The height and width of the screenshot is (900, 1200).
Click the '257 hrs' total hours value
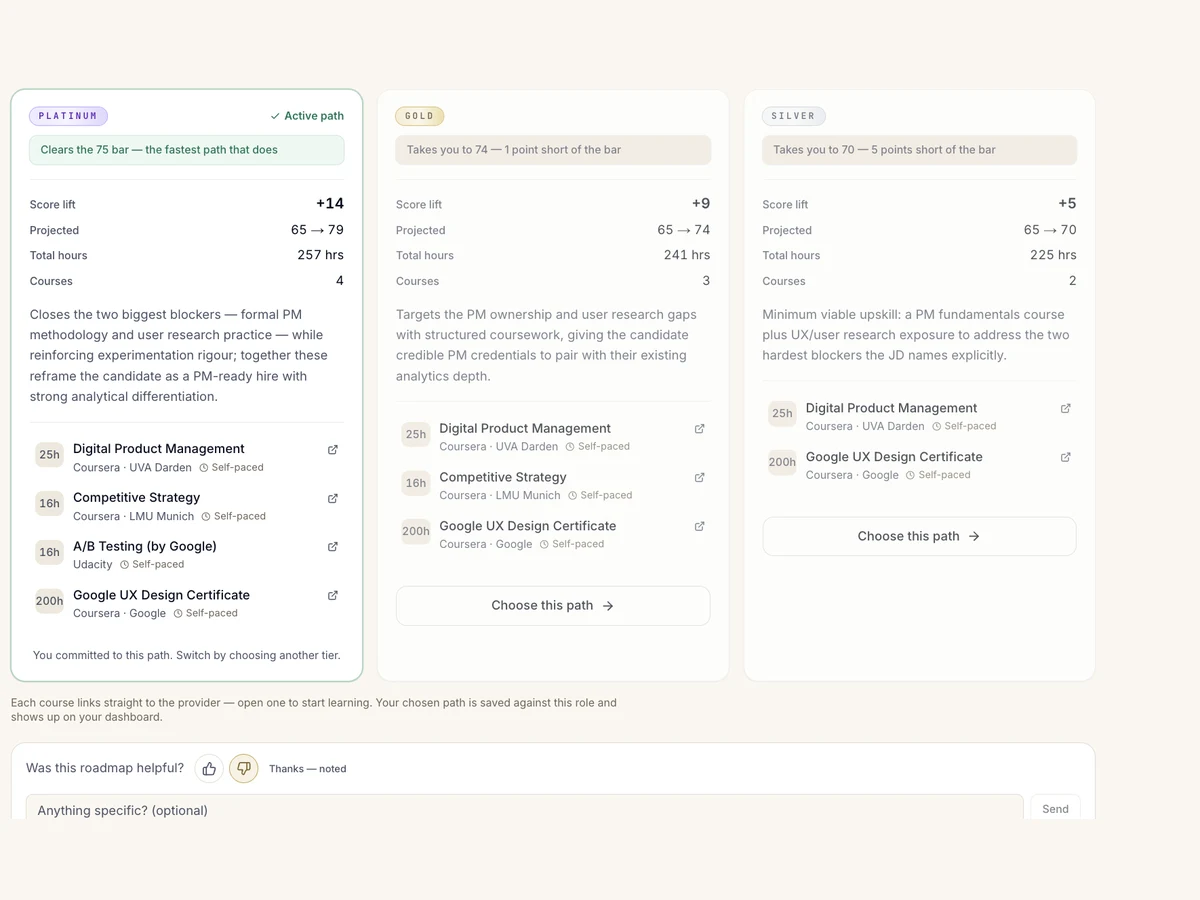[320, 255]
